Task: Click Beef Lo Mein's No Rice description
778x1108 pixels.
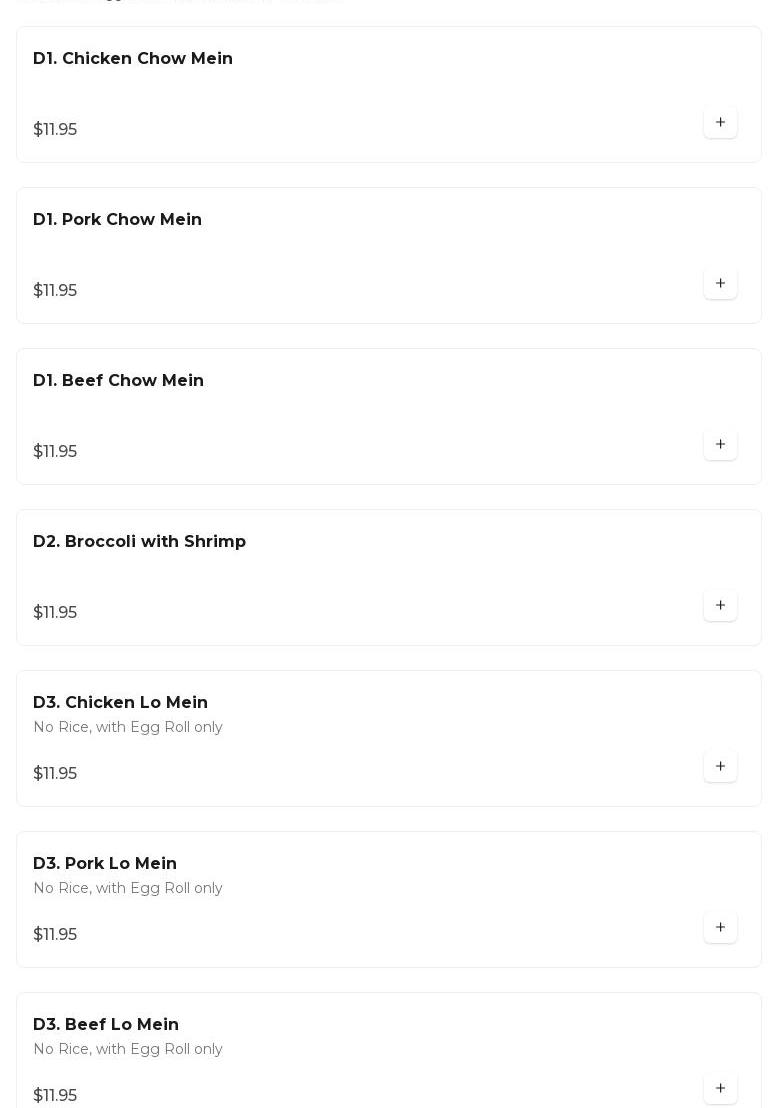Action: coord(128,1049)
